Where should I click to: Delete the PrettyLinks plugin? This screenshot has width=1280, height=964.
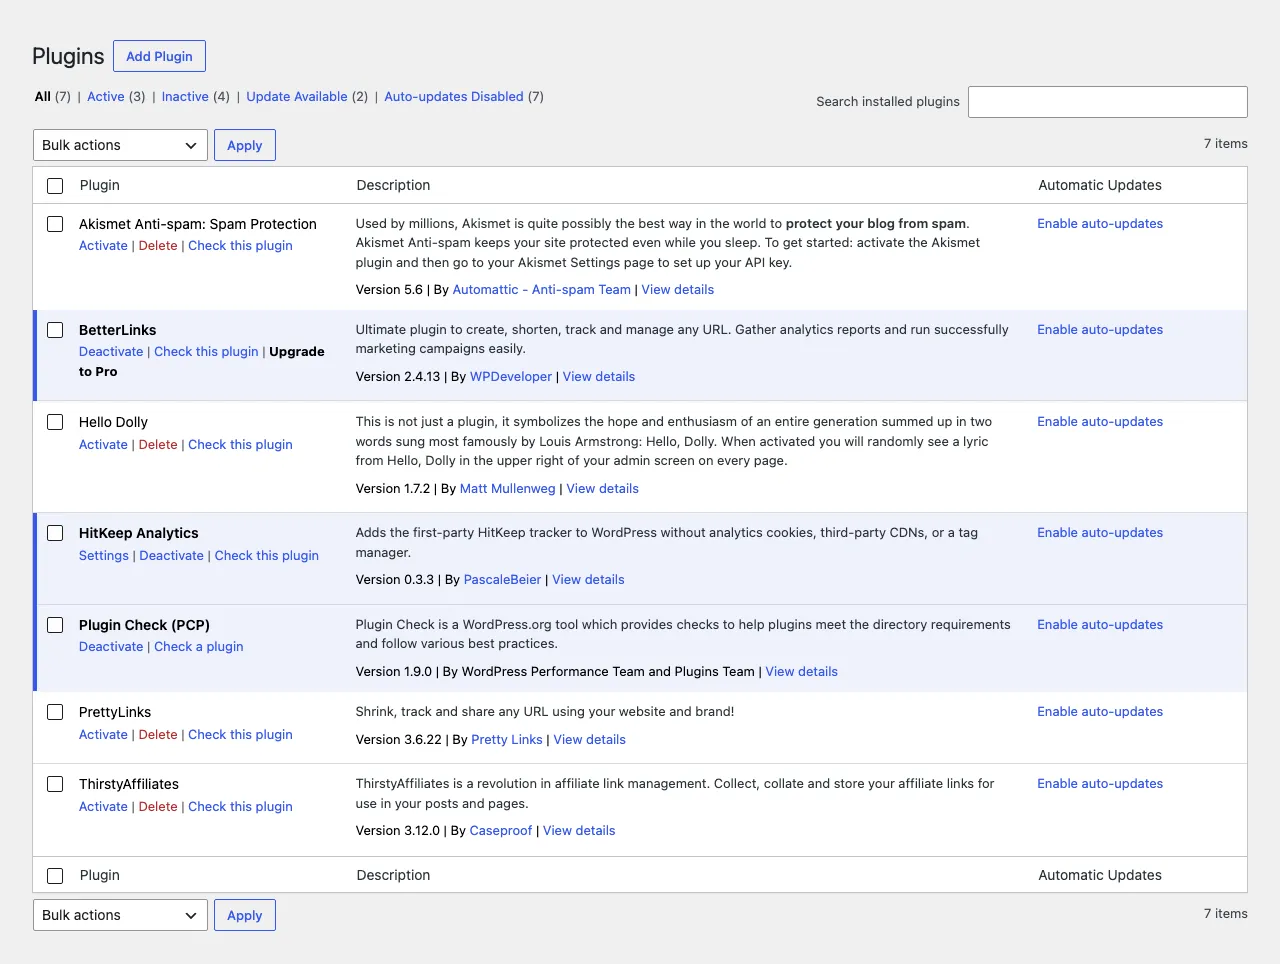[x=158, y=735]
